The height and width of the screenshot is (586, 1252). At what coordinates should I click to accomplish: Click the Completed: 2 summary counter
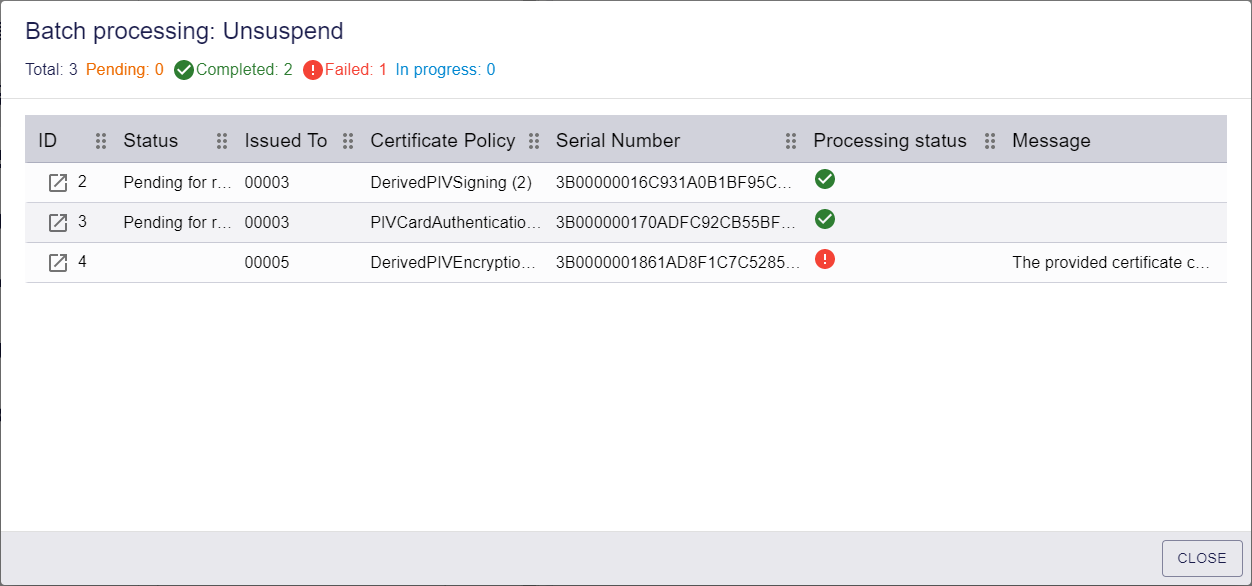pyautogui.click(x=233, y=70)
